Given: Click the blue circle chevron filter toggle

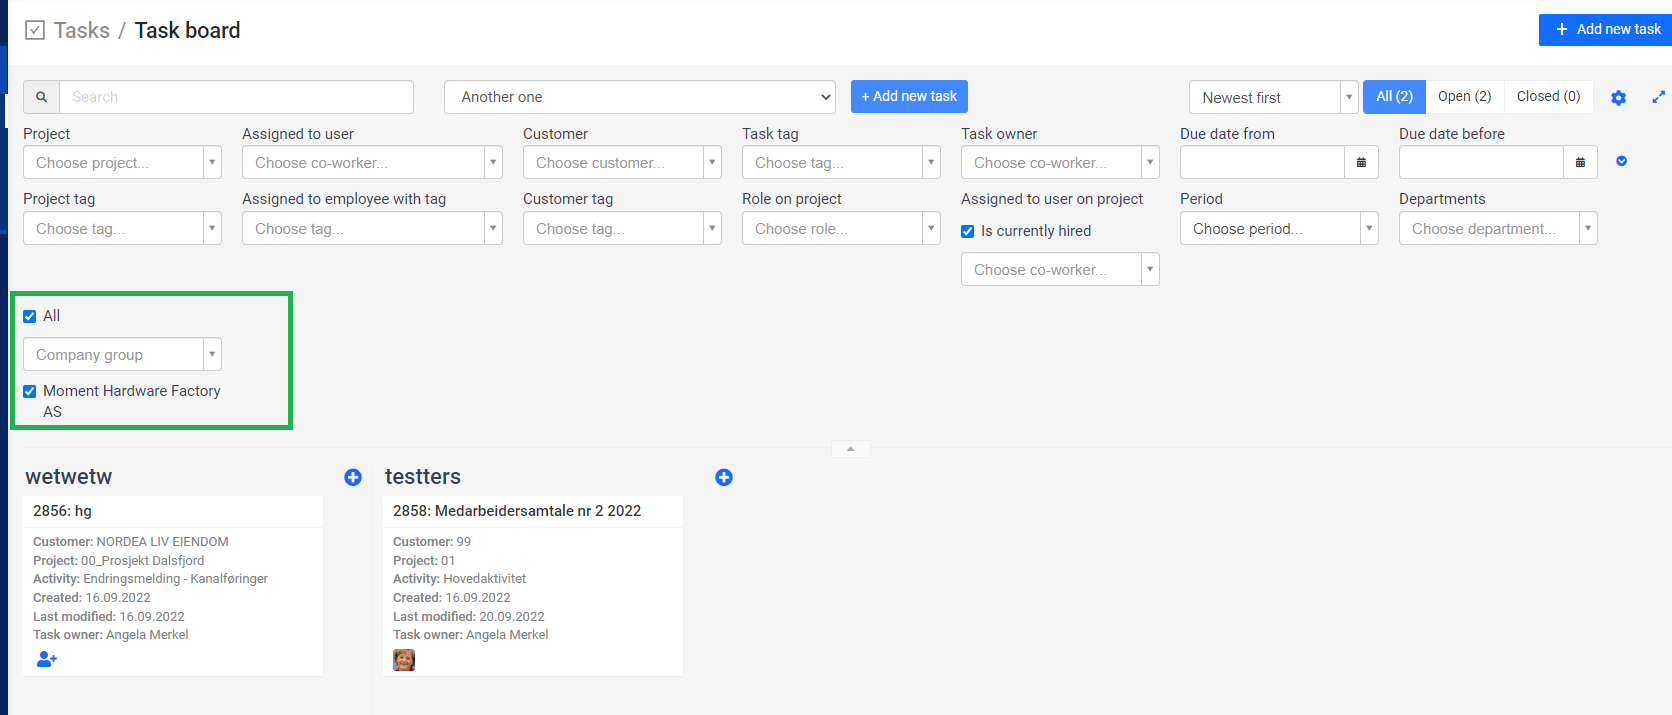Looking at the screenshot, I should [x=1622, y=161].
